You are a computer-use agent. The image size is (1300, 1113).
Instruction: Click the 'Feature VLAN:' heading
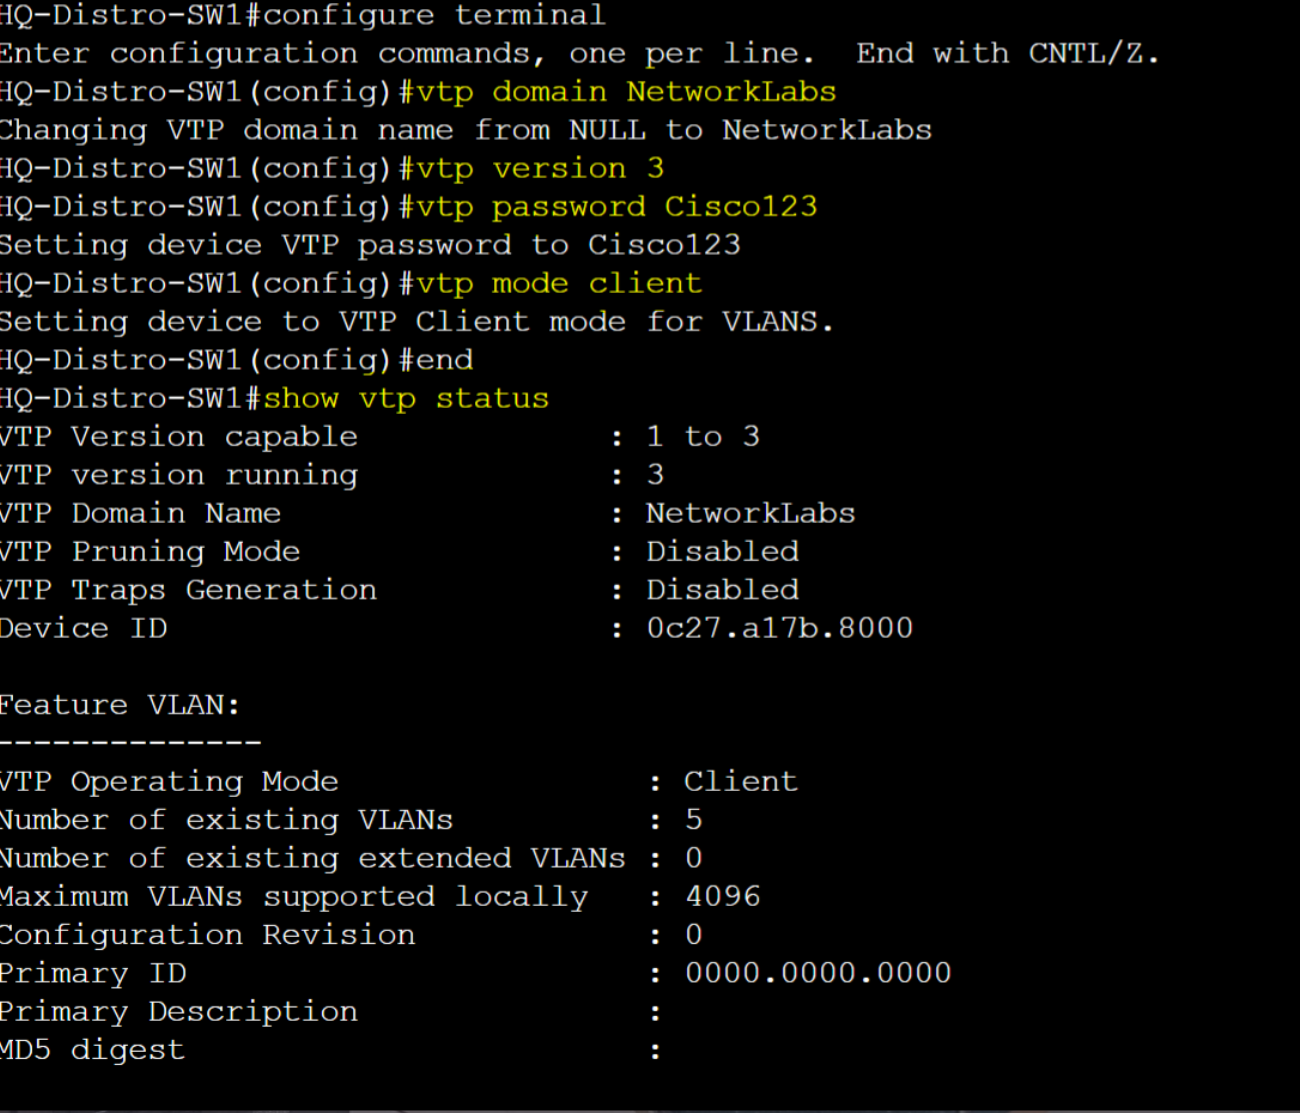(120, 705)
